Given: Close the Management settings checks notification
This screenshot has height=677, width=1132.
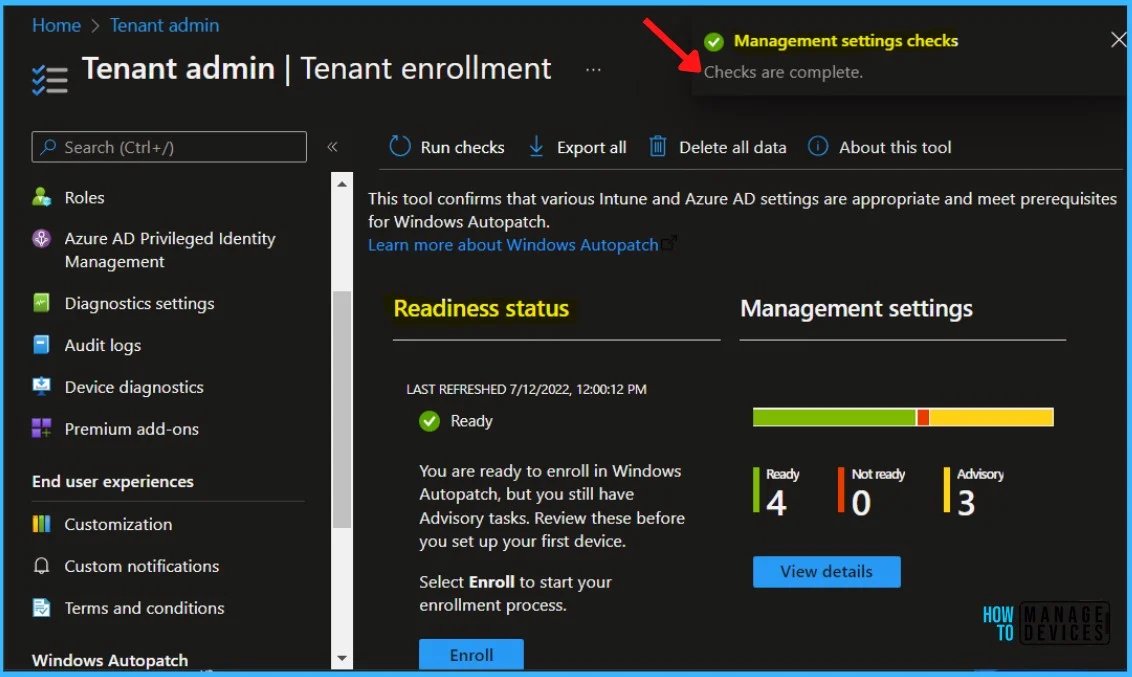Looking at the screenshot, I should click(1118, 40).
